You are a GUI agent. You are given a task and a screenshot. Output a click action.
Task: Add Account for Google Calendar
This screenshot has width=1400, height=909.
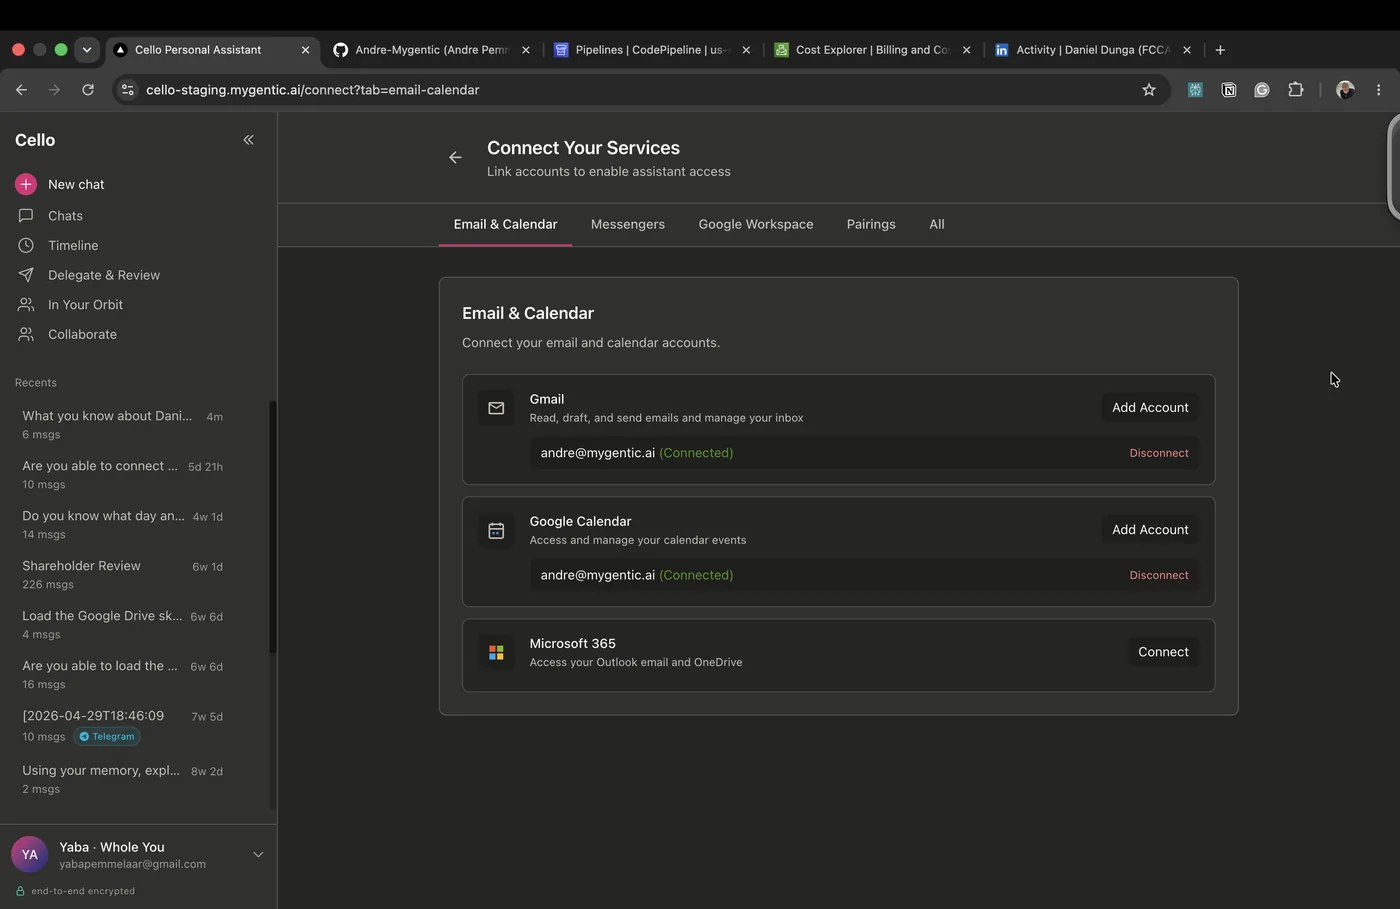[x=1150, y=530]
